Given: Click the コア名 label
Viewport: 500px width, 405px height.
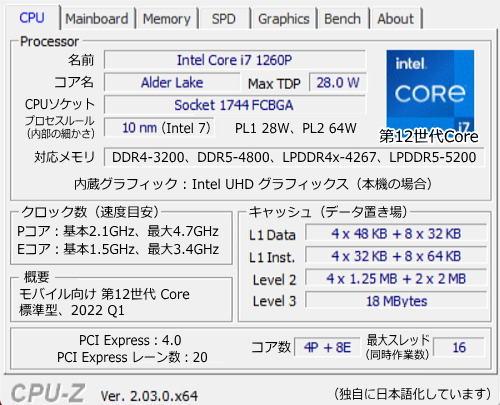Looking at the screenshot, I should click(x=74, y=82).
